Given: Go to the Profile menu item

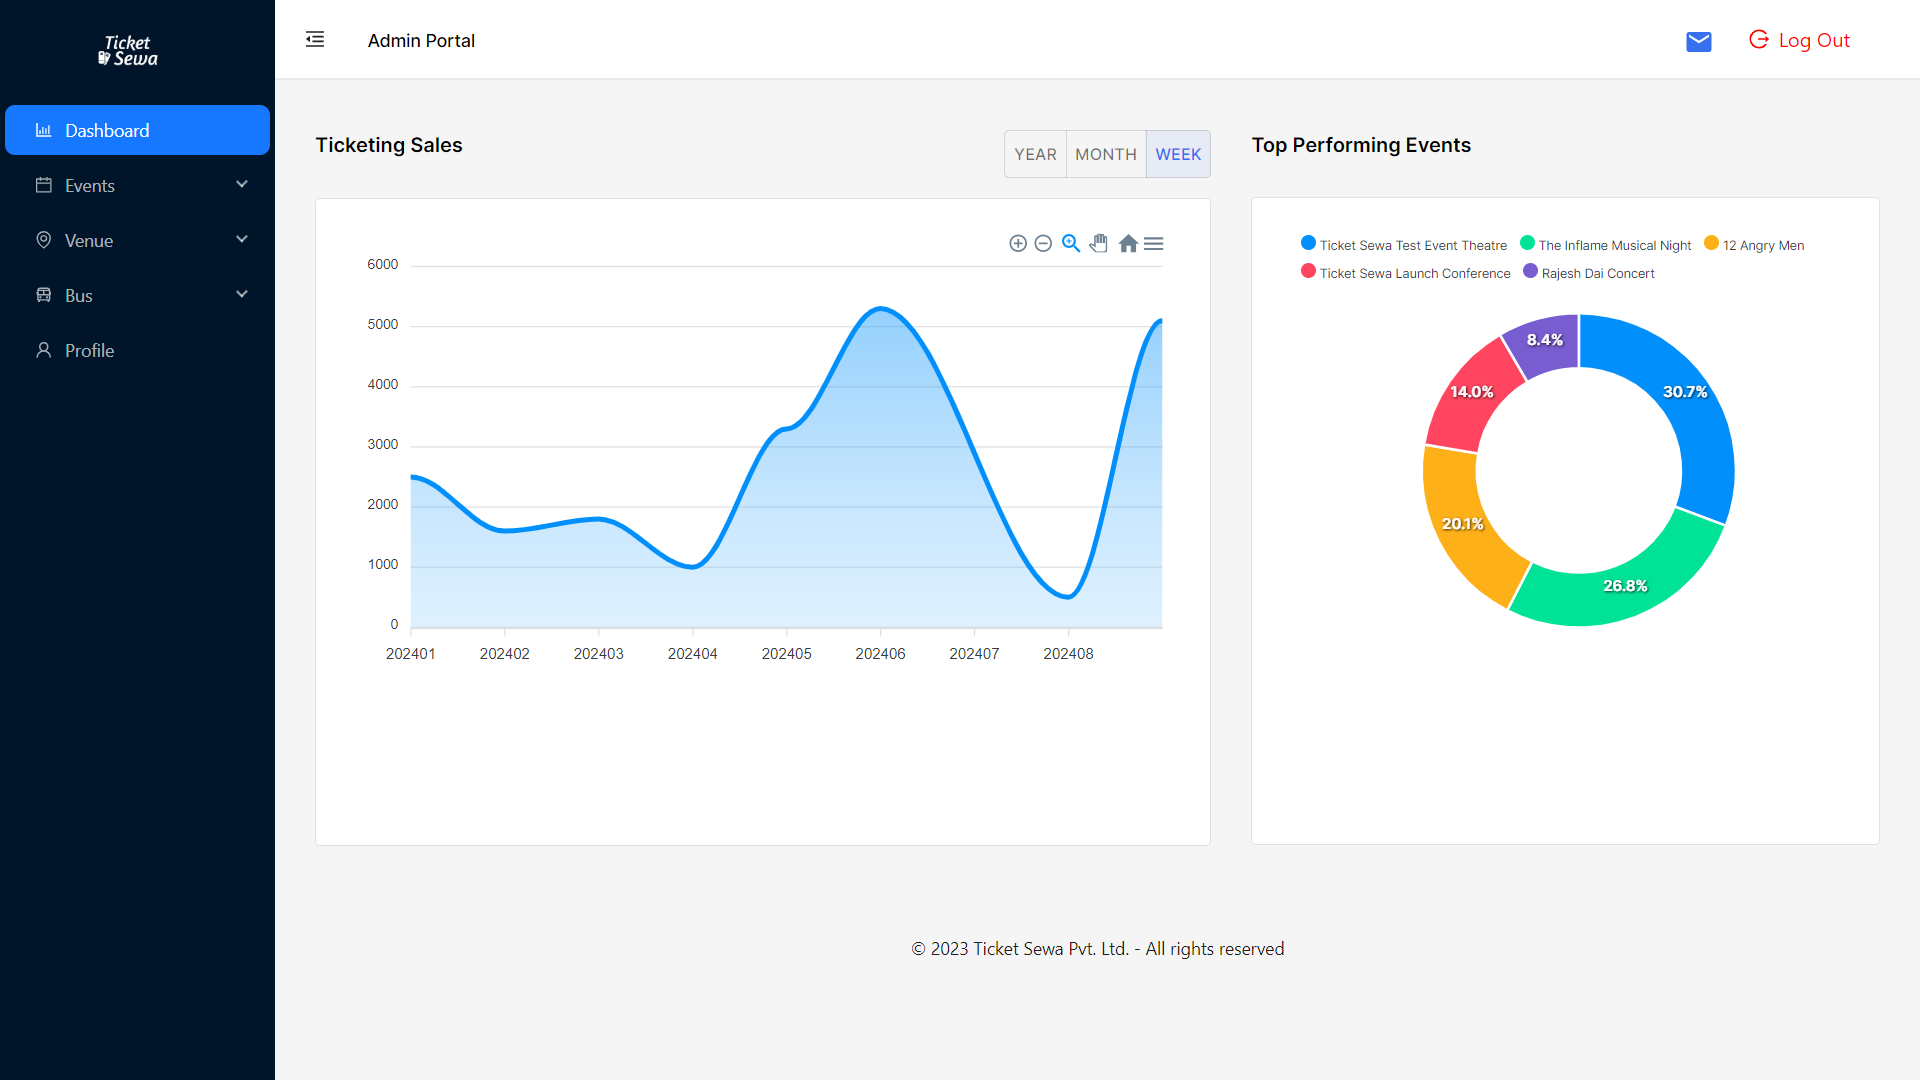Looking at the screenshot, I should tap(89, 351).
